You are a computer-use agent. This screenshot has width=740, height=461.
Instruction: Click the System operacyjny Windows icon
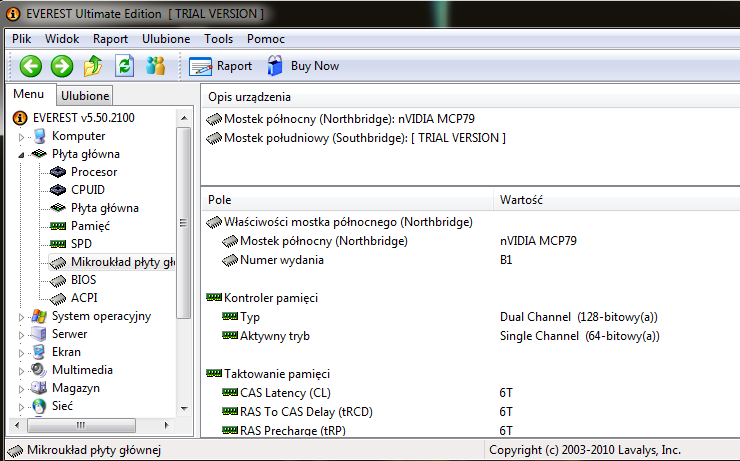[x=39, y=316]
